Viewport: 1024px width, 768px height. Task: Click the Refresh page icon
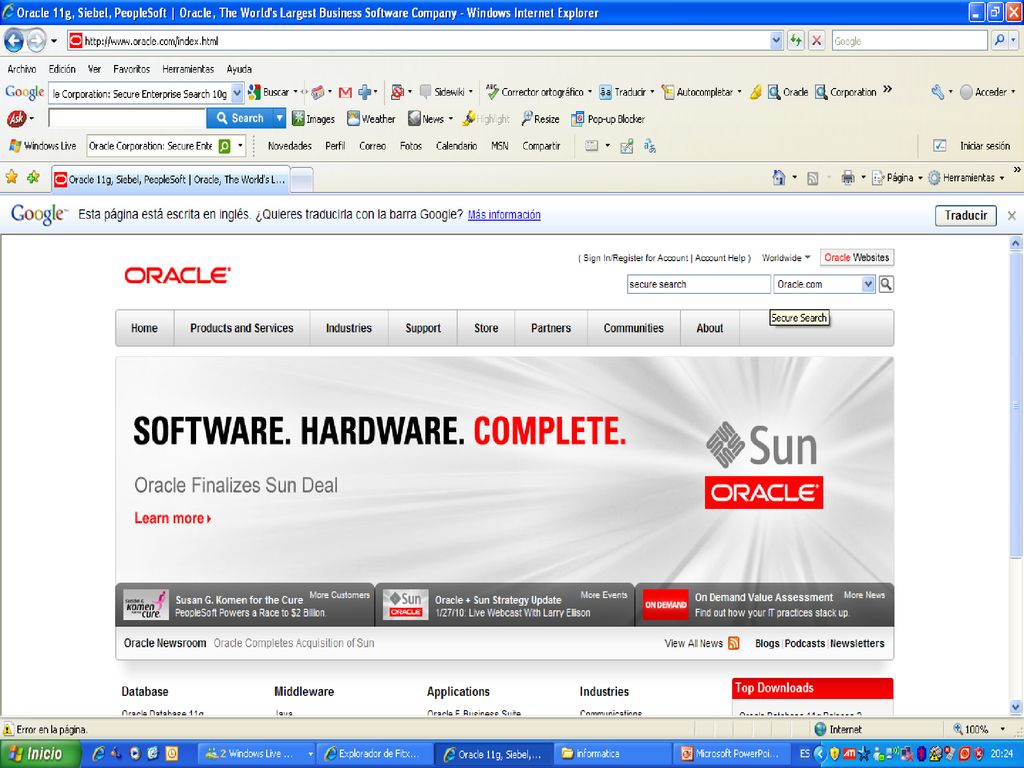(795, 40)
